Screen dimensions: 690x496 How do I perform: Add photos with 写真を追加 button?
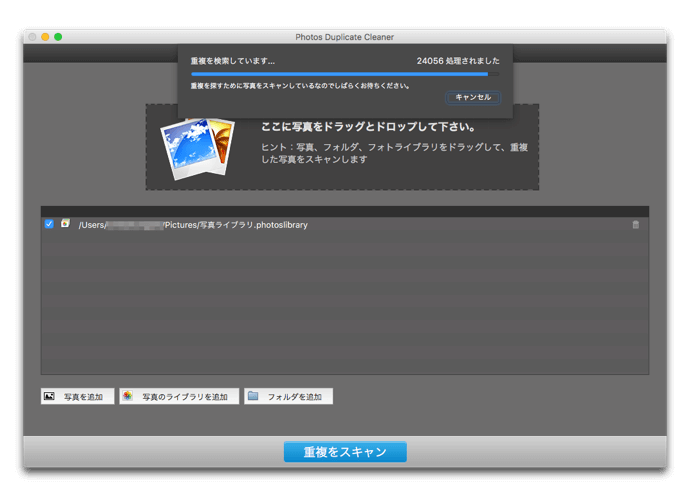(77, 396)
